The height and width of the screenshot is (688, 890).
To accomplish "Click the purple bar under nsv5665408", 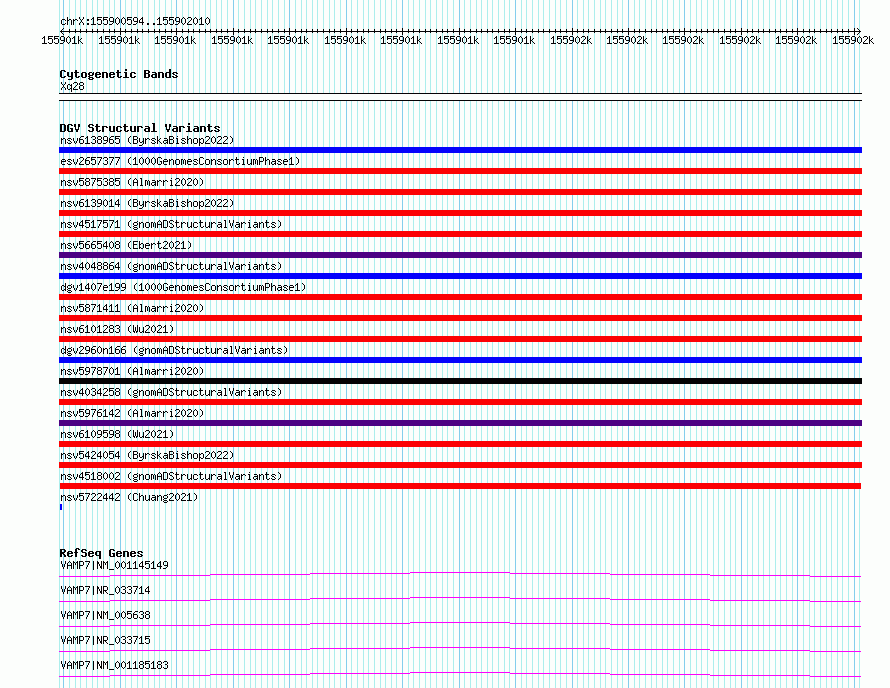I will (x=460, y=255).
